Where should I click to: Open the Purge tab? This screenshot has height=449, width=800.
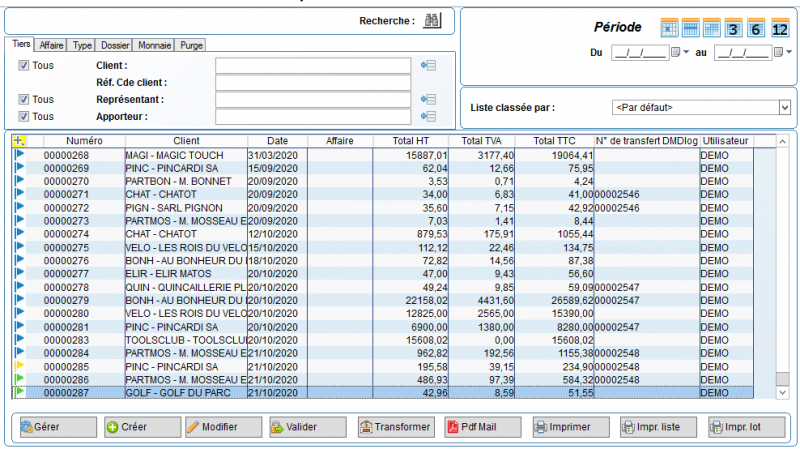191,45
